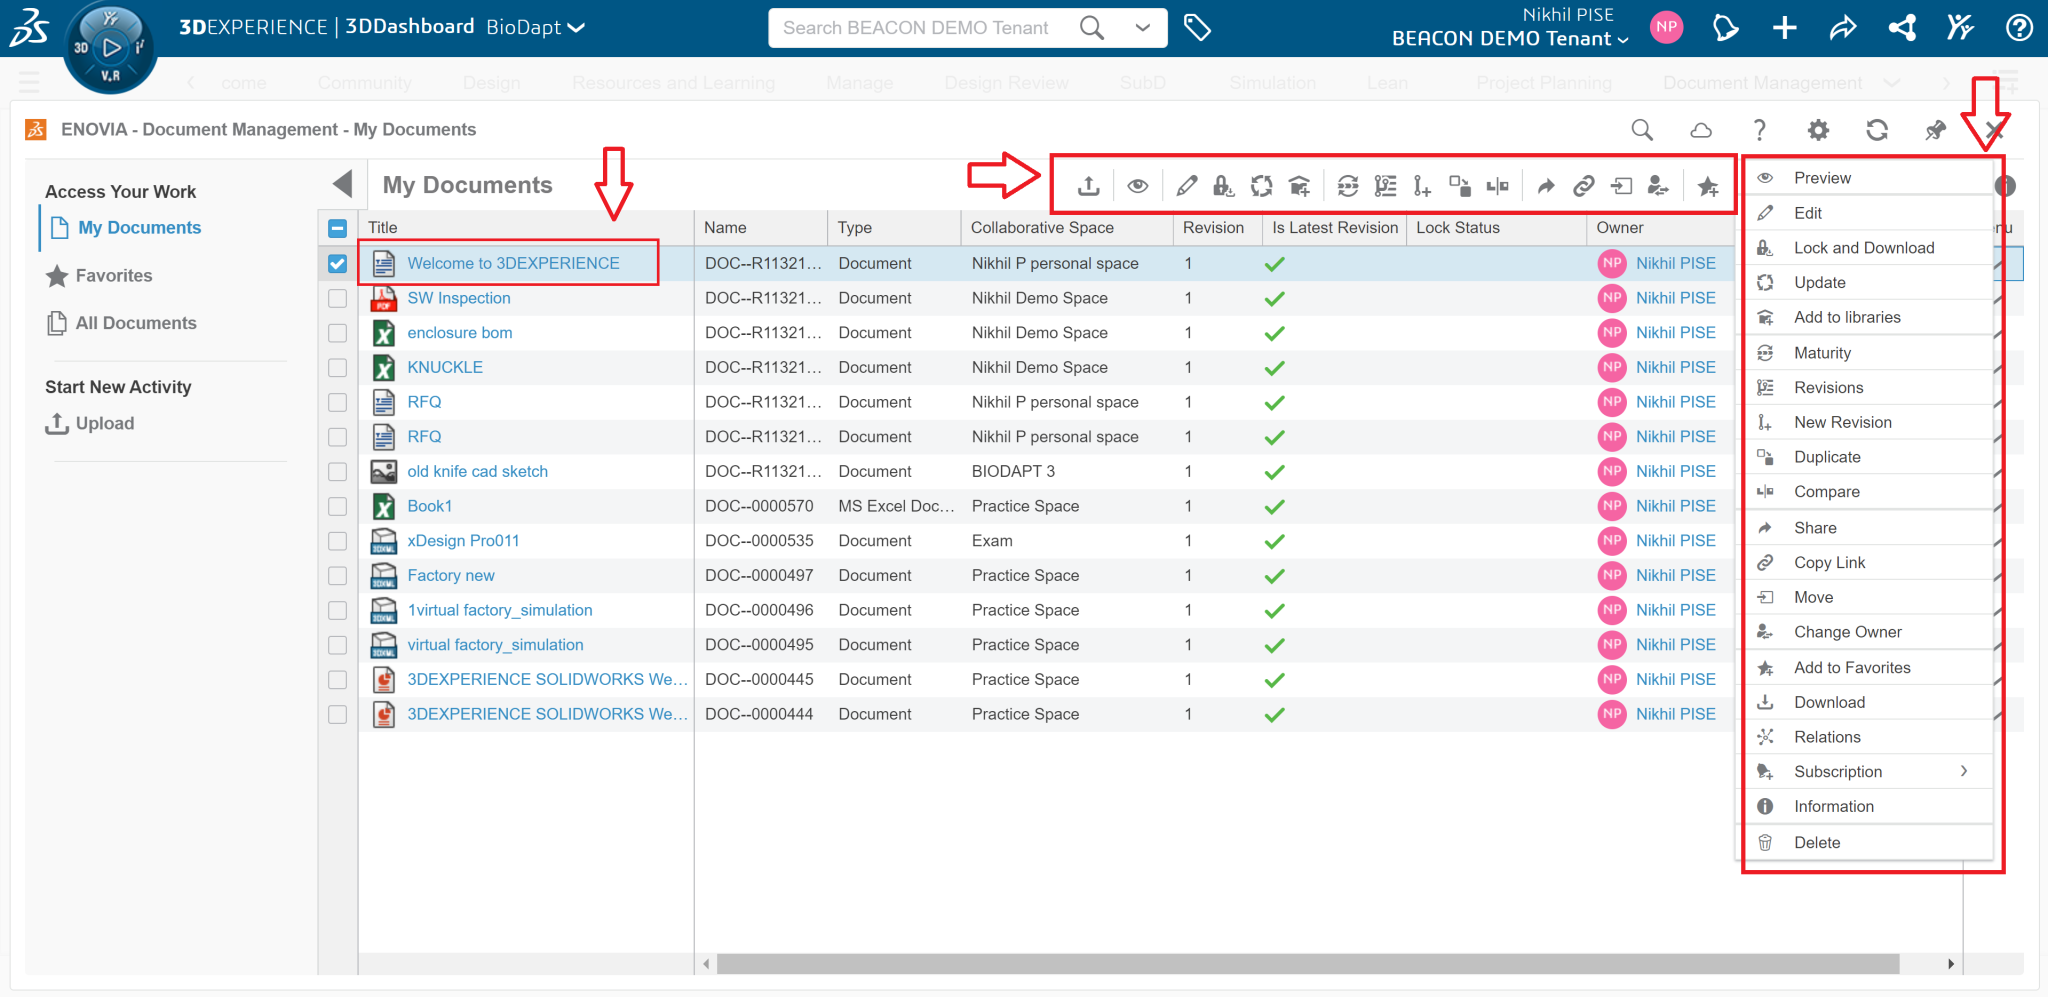Screen dimensions: 2048x997
Task: Click the cloud icon in the widget header
Action: tap(1701, 130)
